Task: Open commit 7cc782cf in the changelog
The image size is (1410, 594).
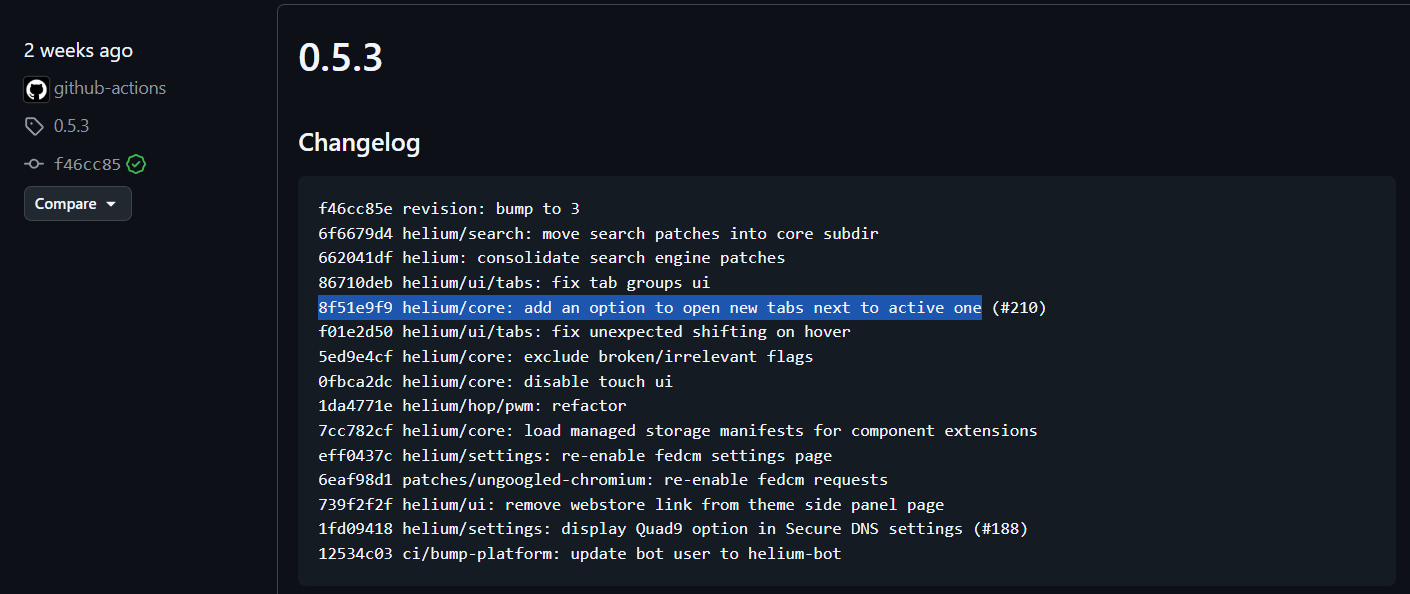Action: point(355,430)
